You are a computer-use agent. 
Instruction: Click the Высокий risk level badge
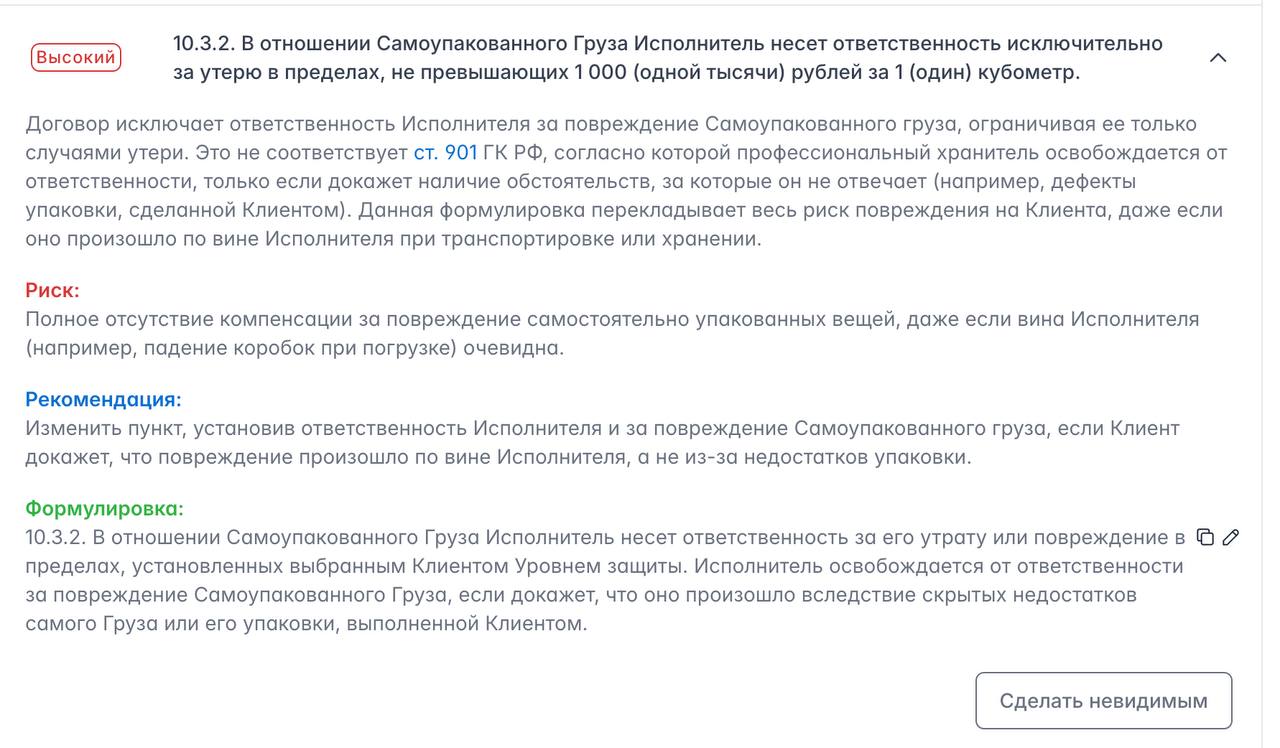coord(76,58)
